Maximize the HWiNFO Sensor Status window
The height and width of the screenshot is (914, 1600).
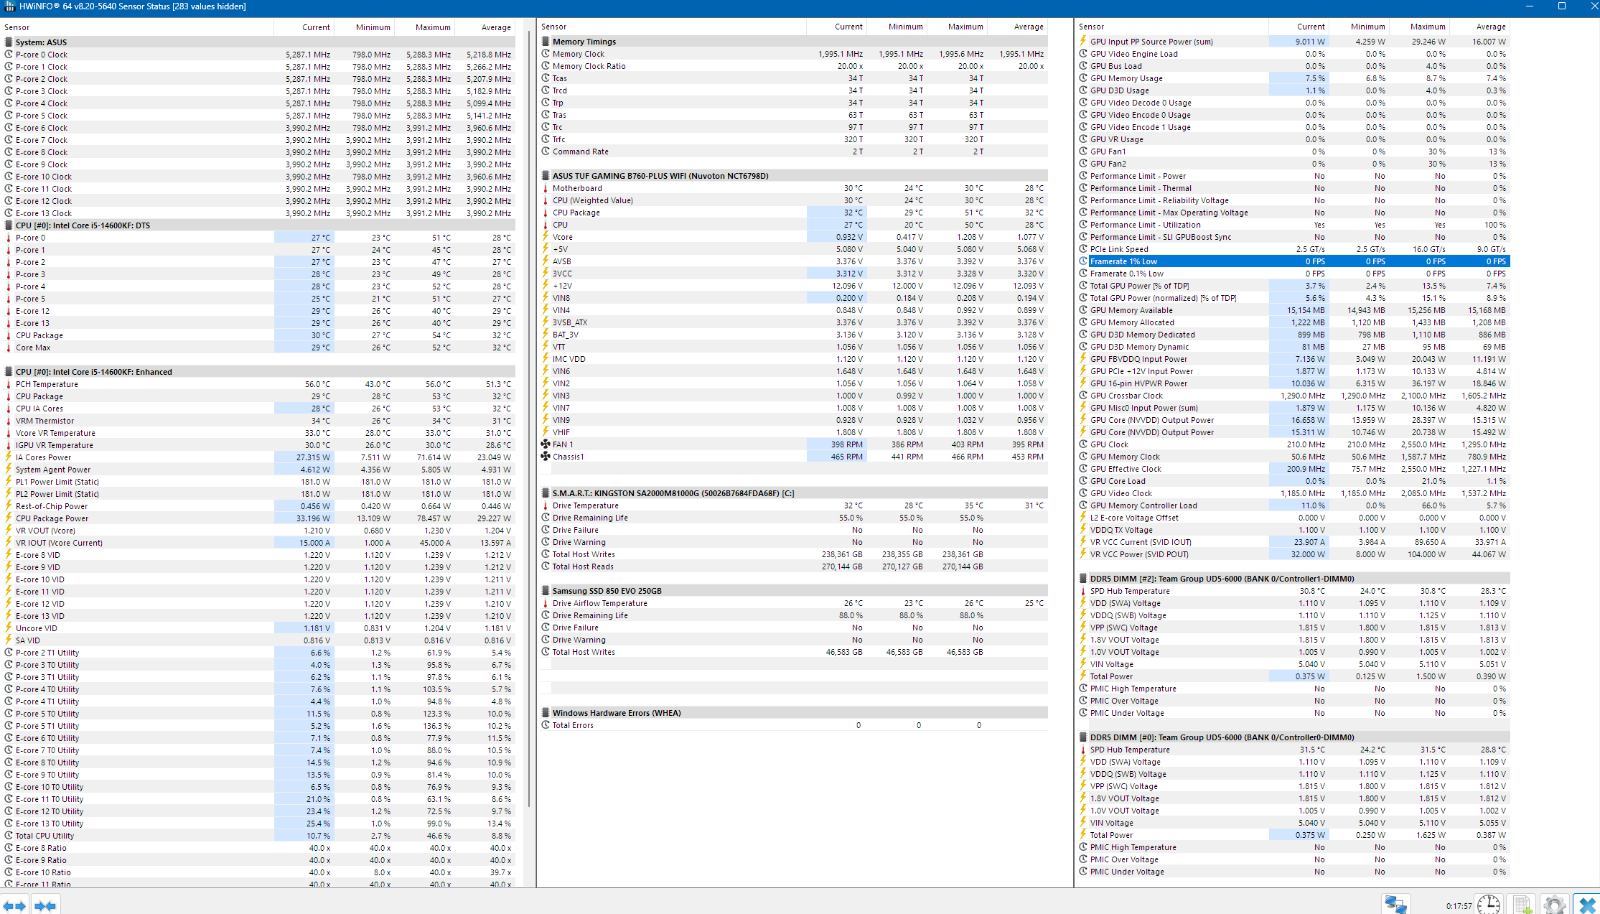click(x=1562, y=6)
